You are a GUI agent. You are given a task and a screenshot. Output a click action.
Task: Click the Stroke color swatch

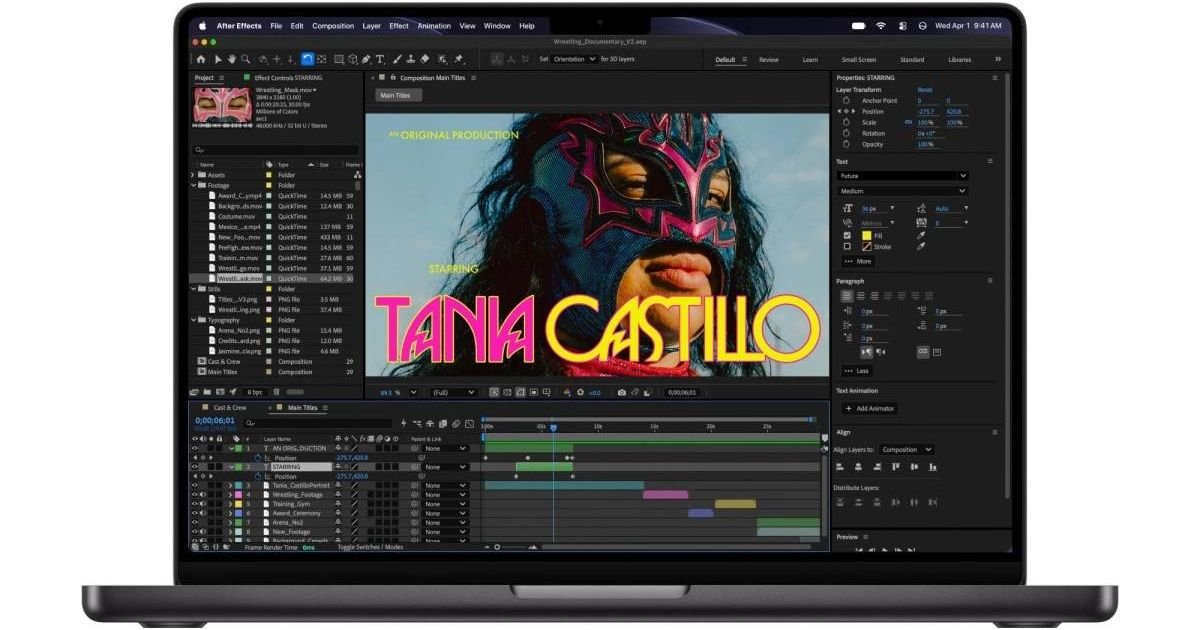pos(866,246)
